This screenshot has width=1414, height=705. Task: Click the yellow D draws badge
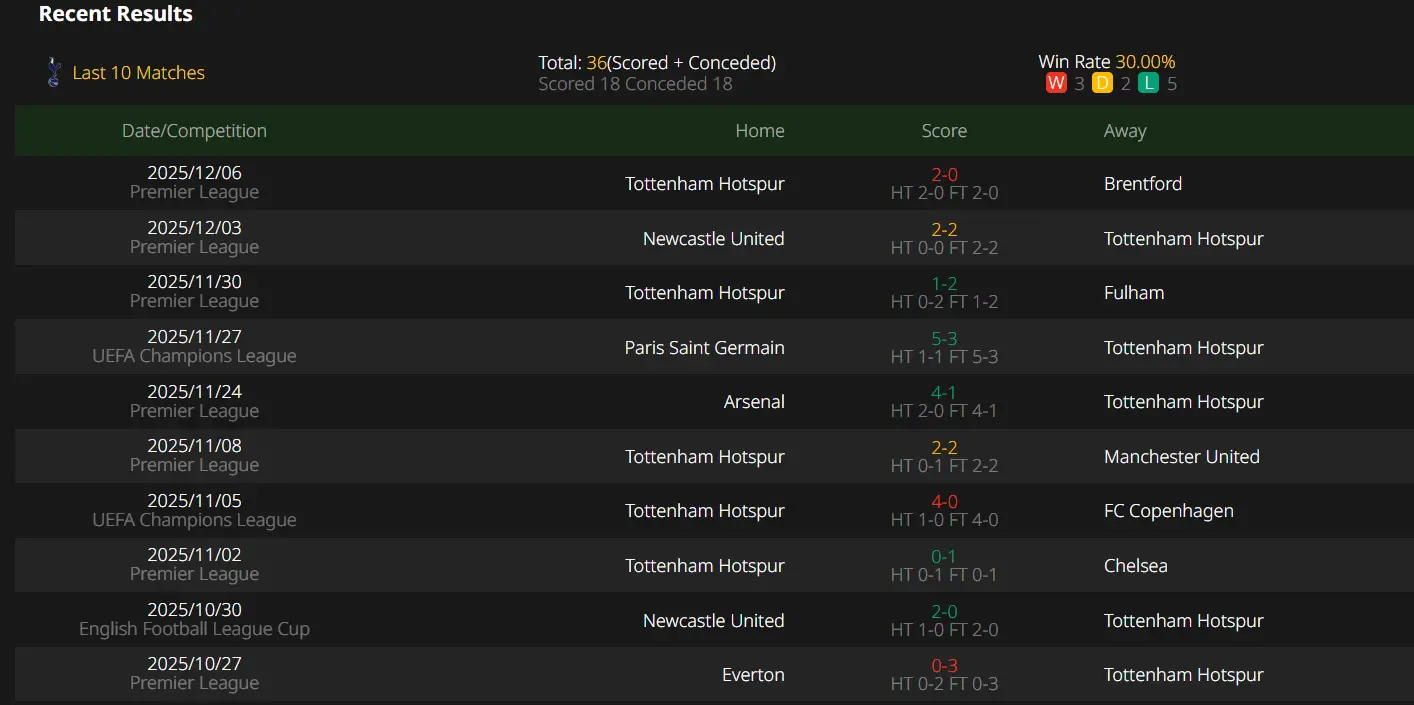tap(1102, 84)
